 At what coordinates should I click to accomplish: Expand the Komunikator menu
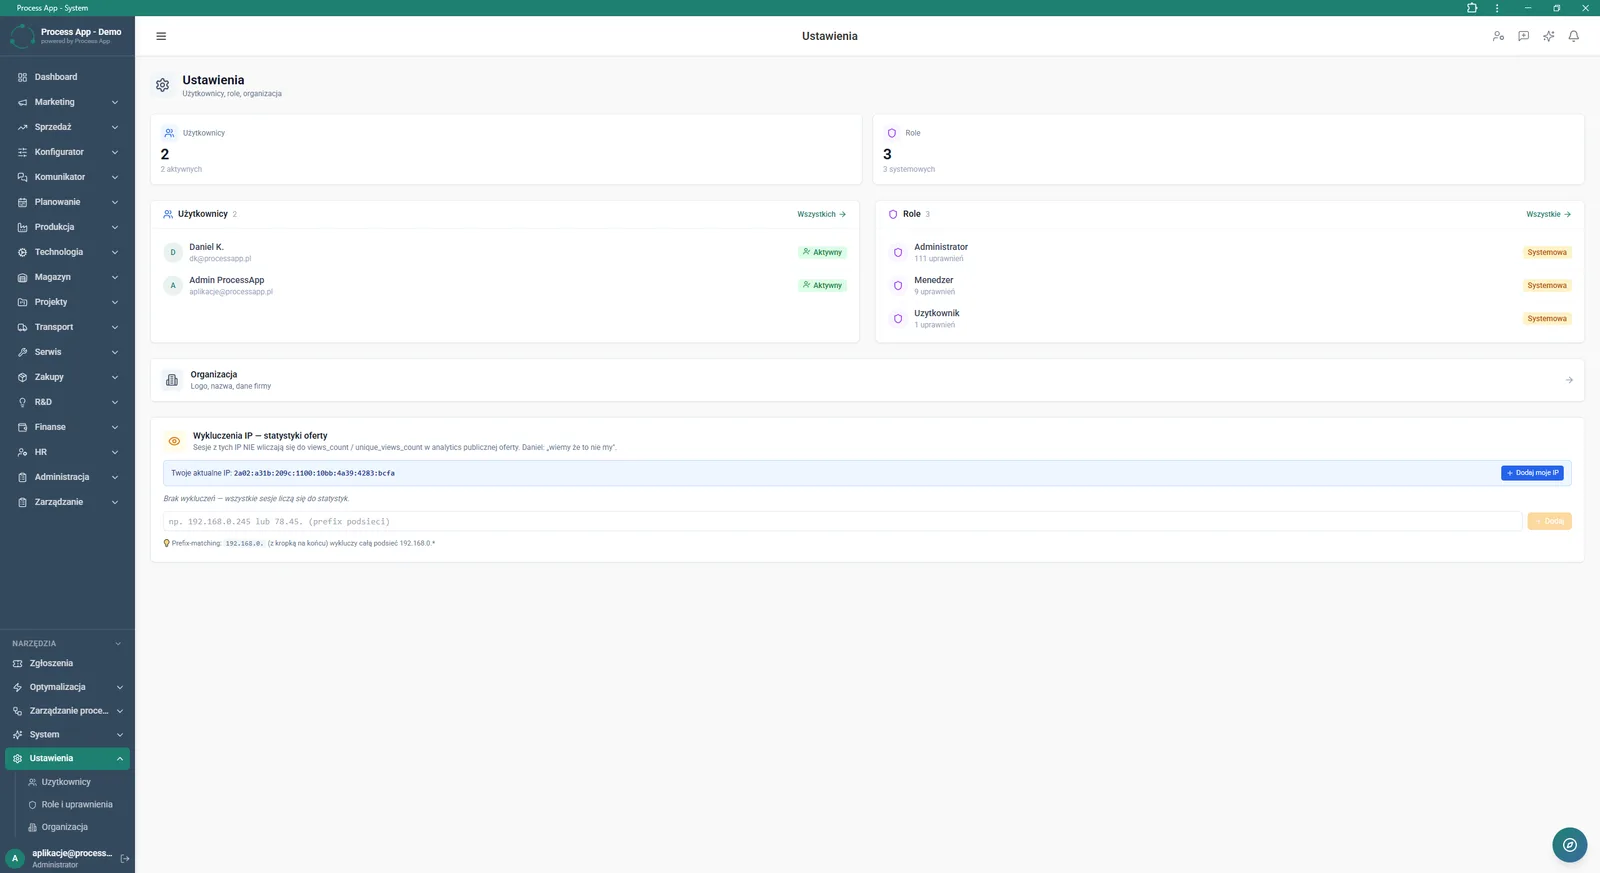point(67,177)
